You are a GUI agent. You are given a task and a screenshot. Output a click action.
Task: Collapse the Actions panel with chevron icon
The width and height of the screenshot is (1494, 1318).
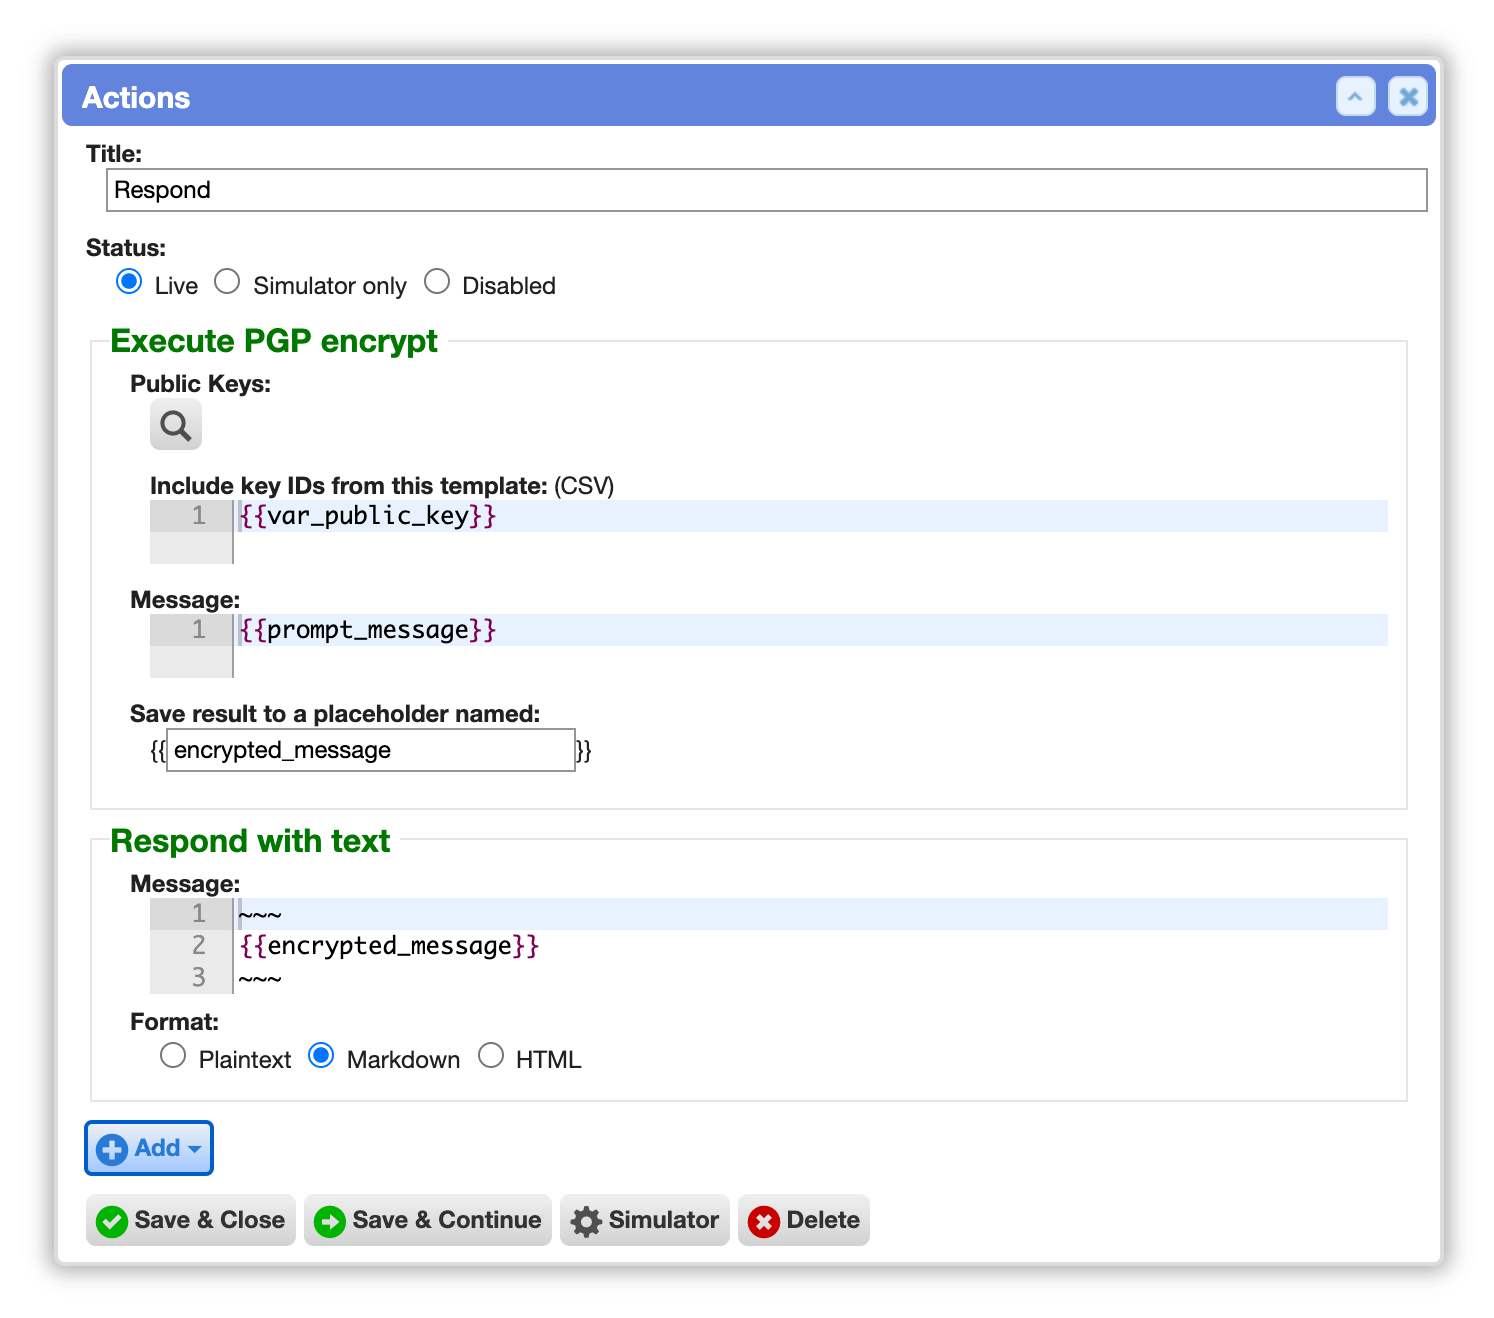(x=1355, y=97)
